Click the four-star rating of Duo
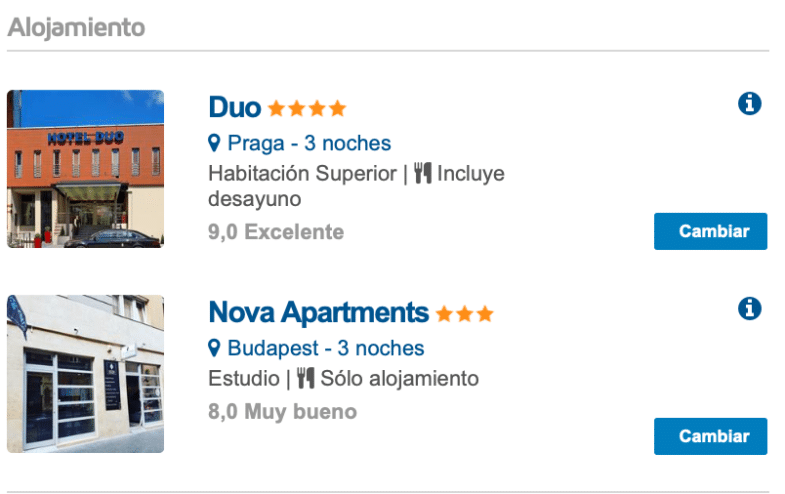785x494 pixels. (307, 108)
